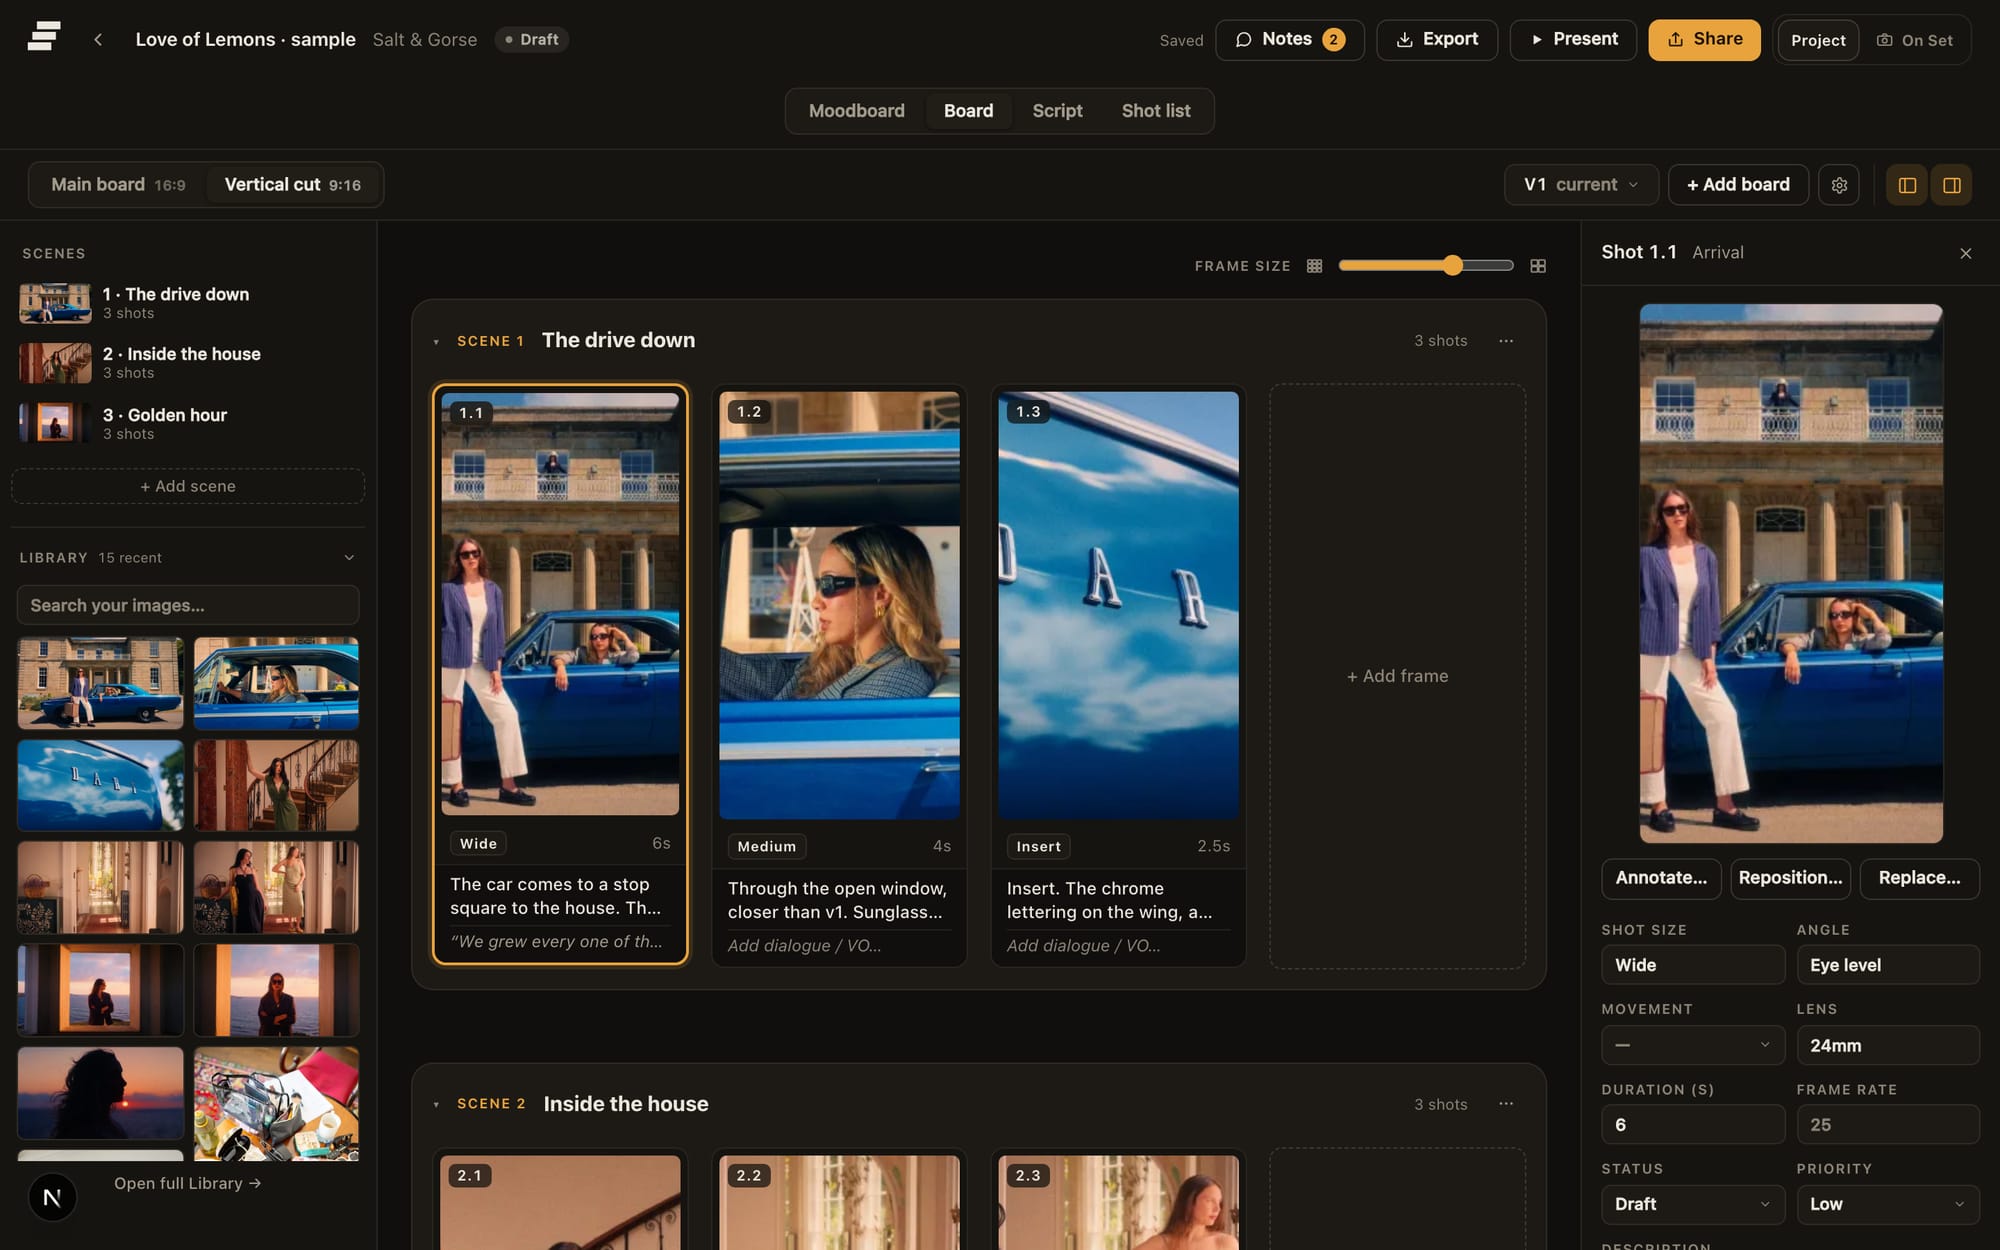Select the large grid frame size icon
Viewport: 2000px width, 1250px height.
(1538, 266)
